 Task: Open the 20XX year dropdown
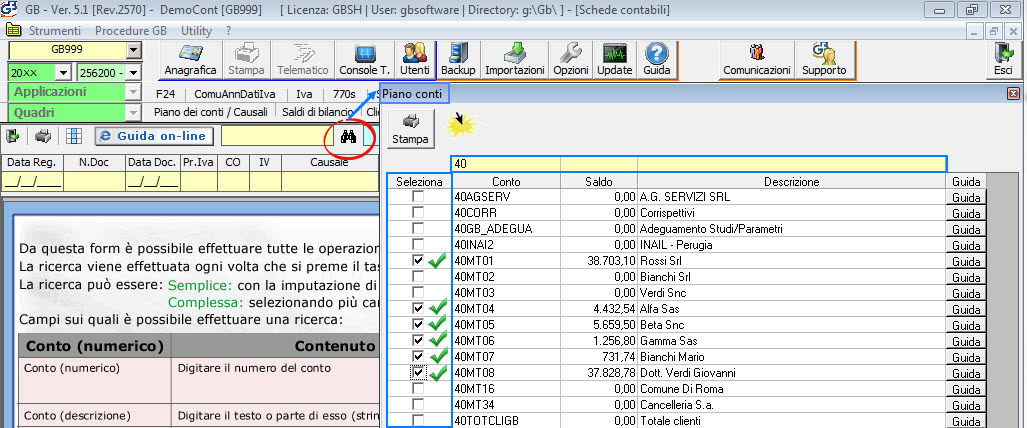point(64,73)
